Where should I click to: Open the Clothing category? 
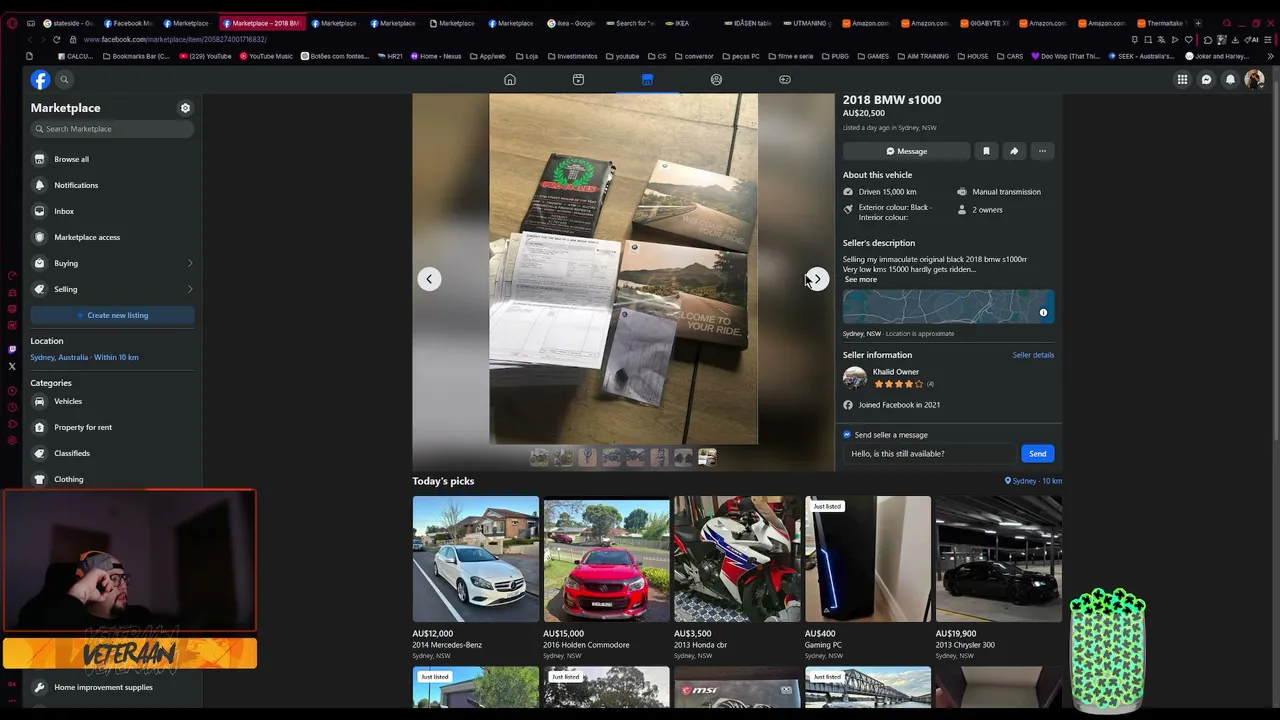[x=112, y=479]
